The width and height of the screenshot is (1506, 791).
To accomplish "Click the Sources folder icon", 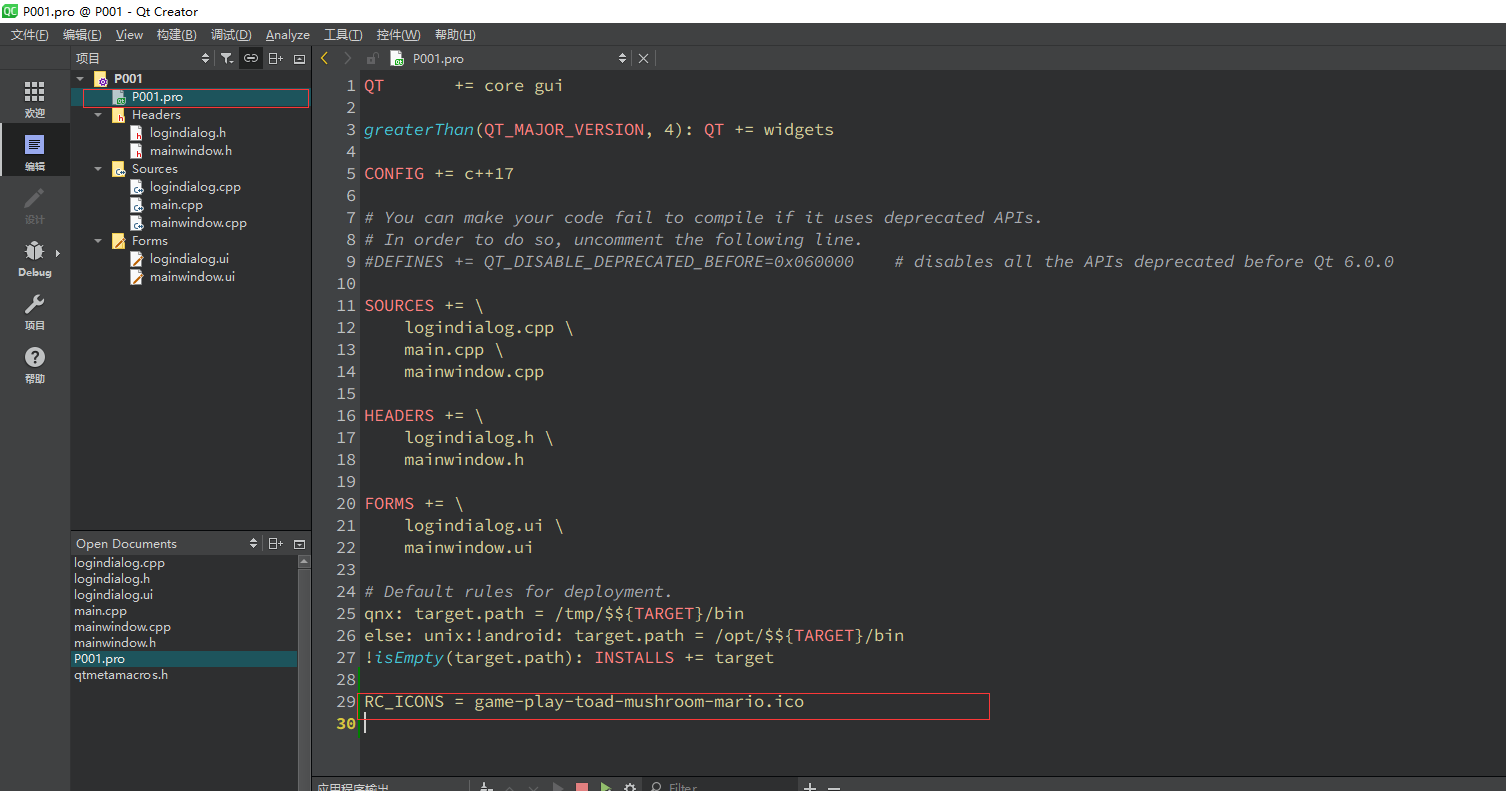I will 119,169.
